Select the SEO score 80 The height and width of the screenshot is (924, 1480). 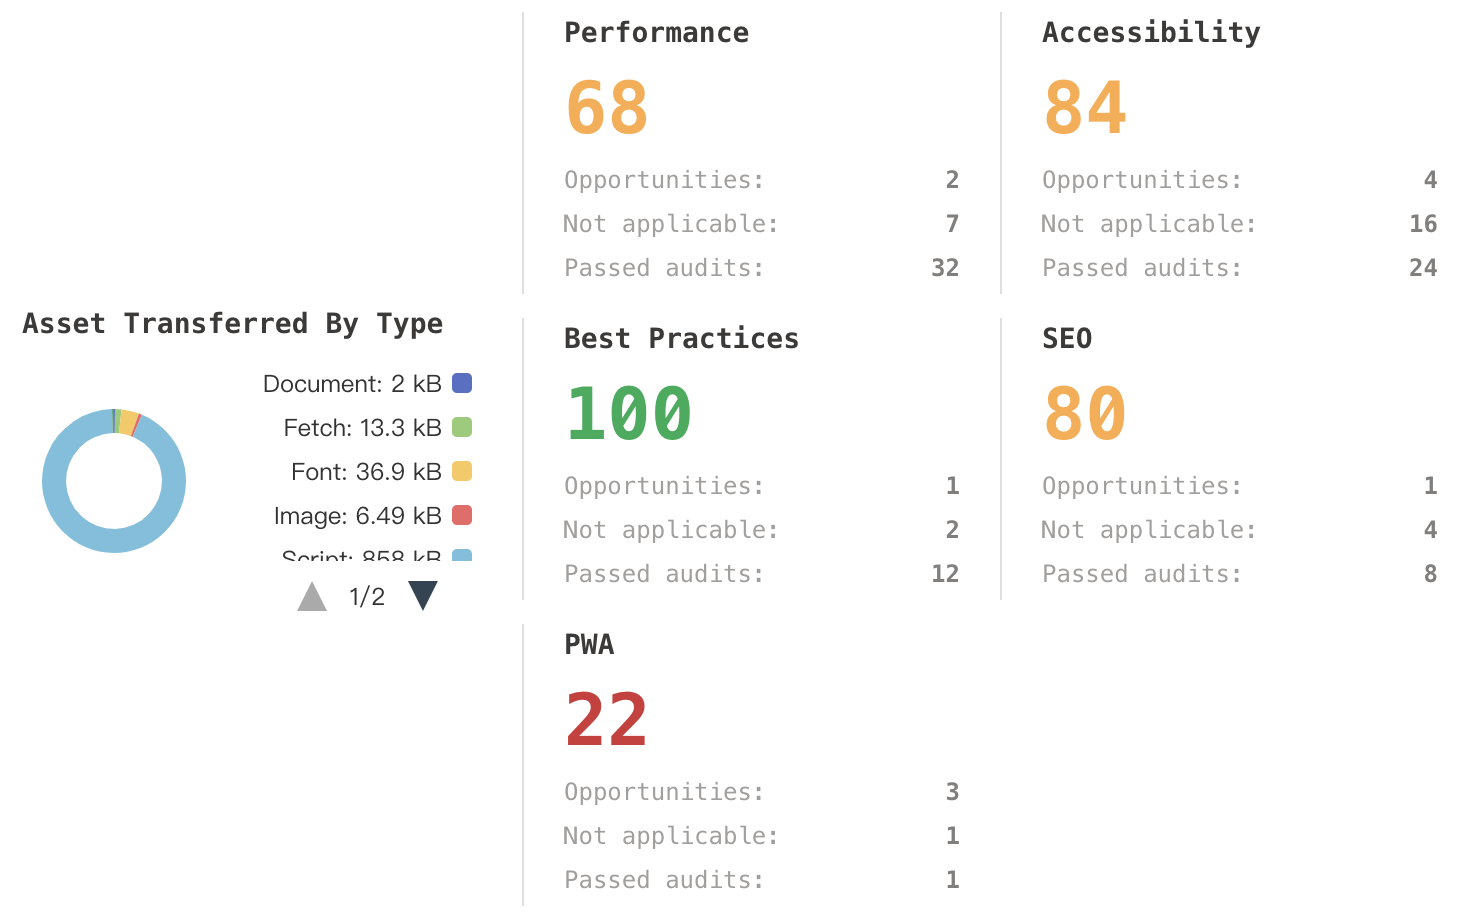1085,414
